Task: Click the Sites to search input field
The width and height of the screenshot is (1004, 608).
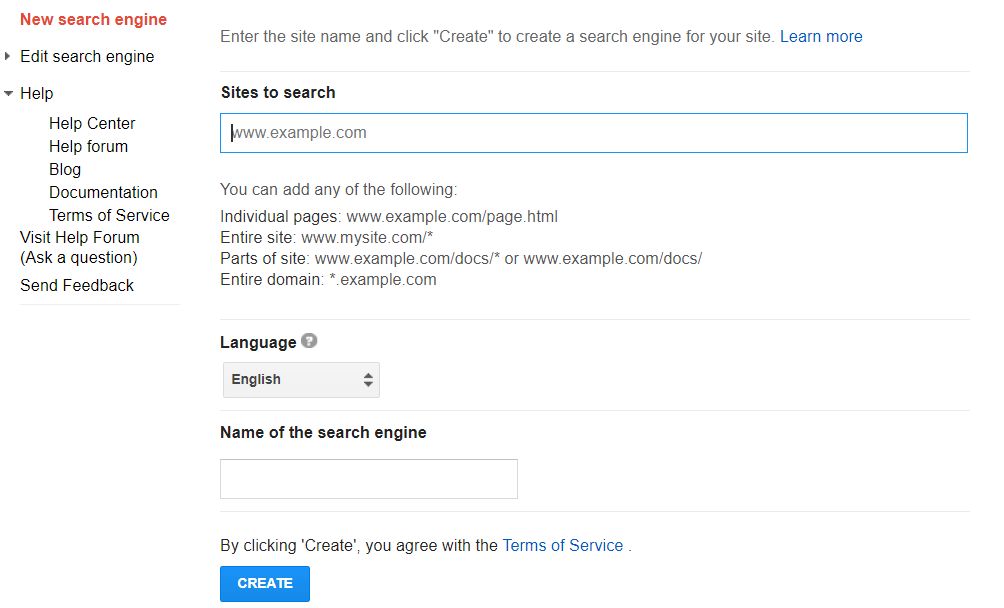Action: 593,132
